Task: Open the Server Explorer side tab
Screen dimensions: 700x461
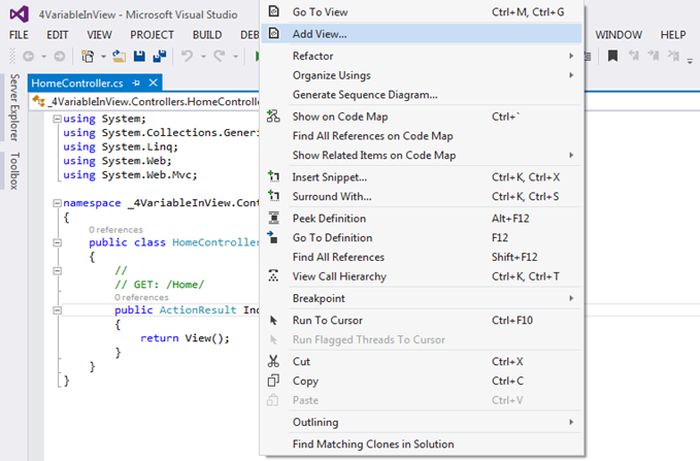Action: click(14, 107)
